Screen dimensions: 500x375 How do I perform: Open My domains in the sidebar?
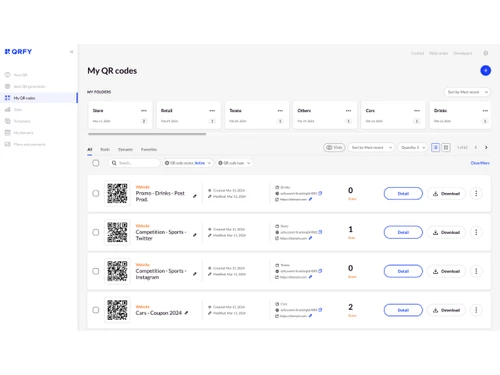point(19,133)
